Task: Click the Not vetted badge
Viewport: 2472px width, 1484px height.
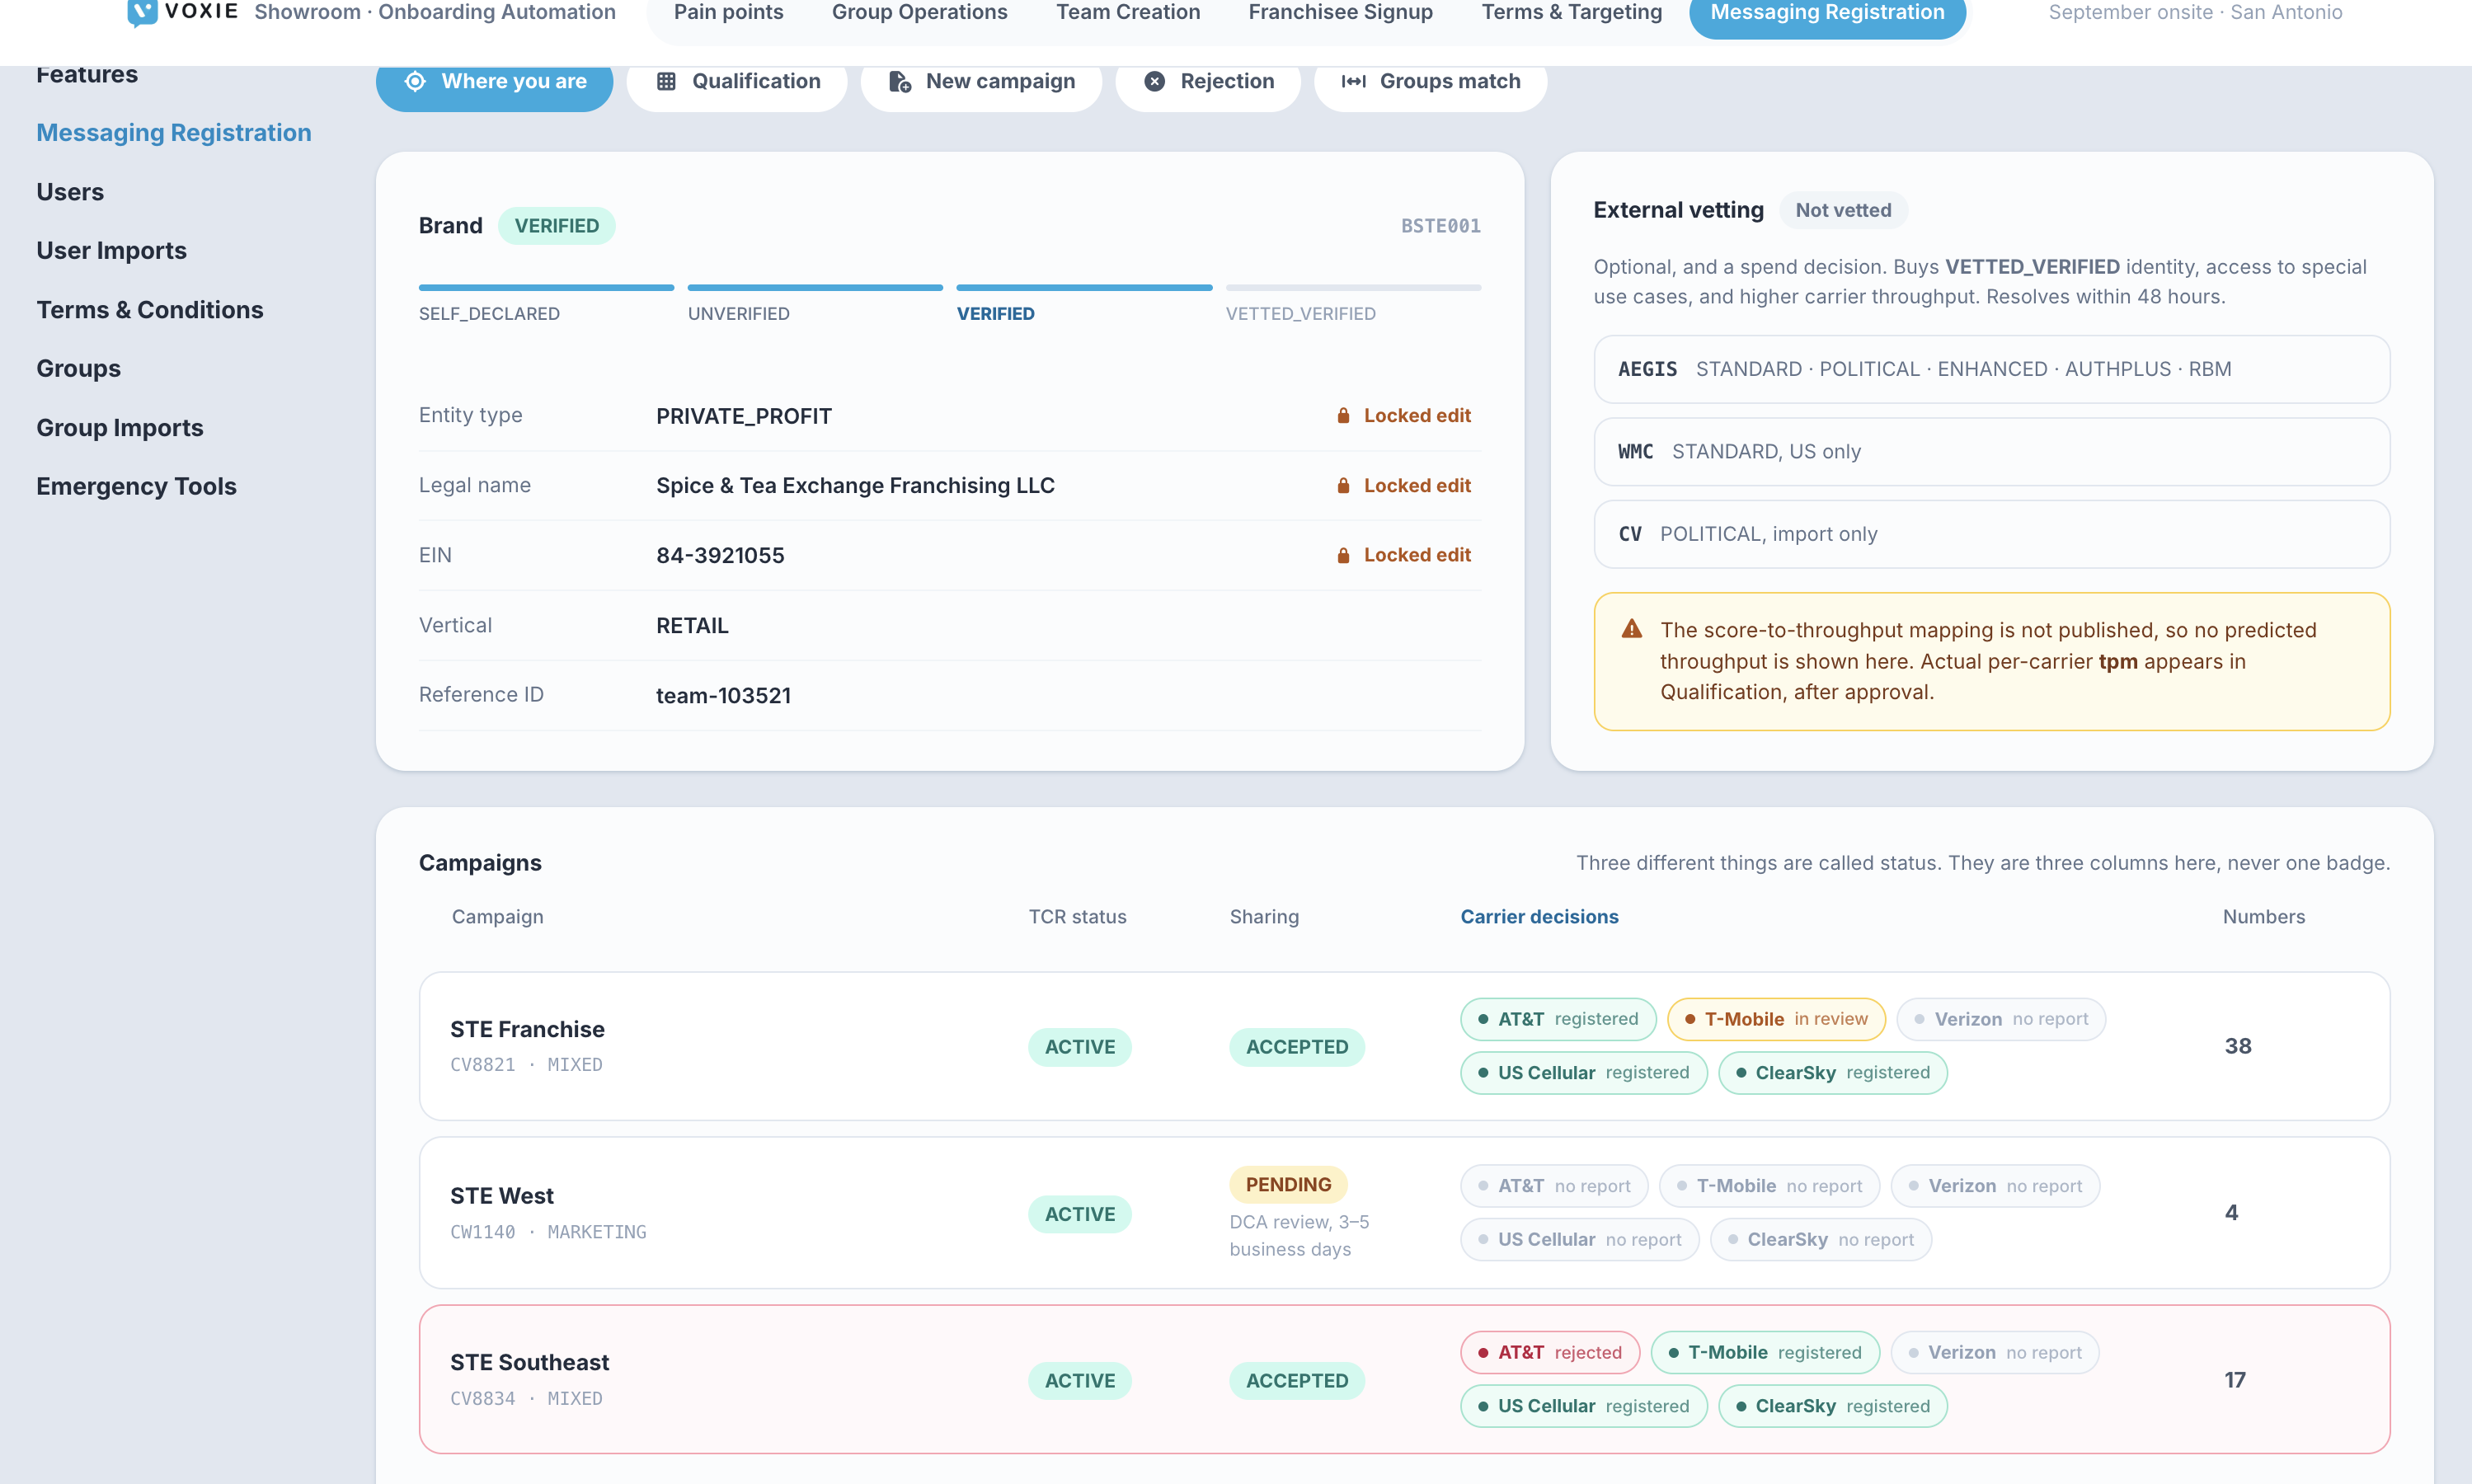Action: pos(1843,210)
